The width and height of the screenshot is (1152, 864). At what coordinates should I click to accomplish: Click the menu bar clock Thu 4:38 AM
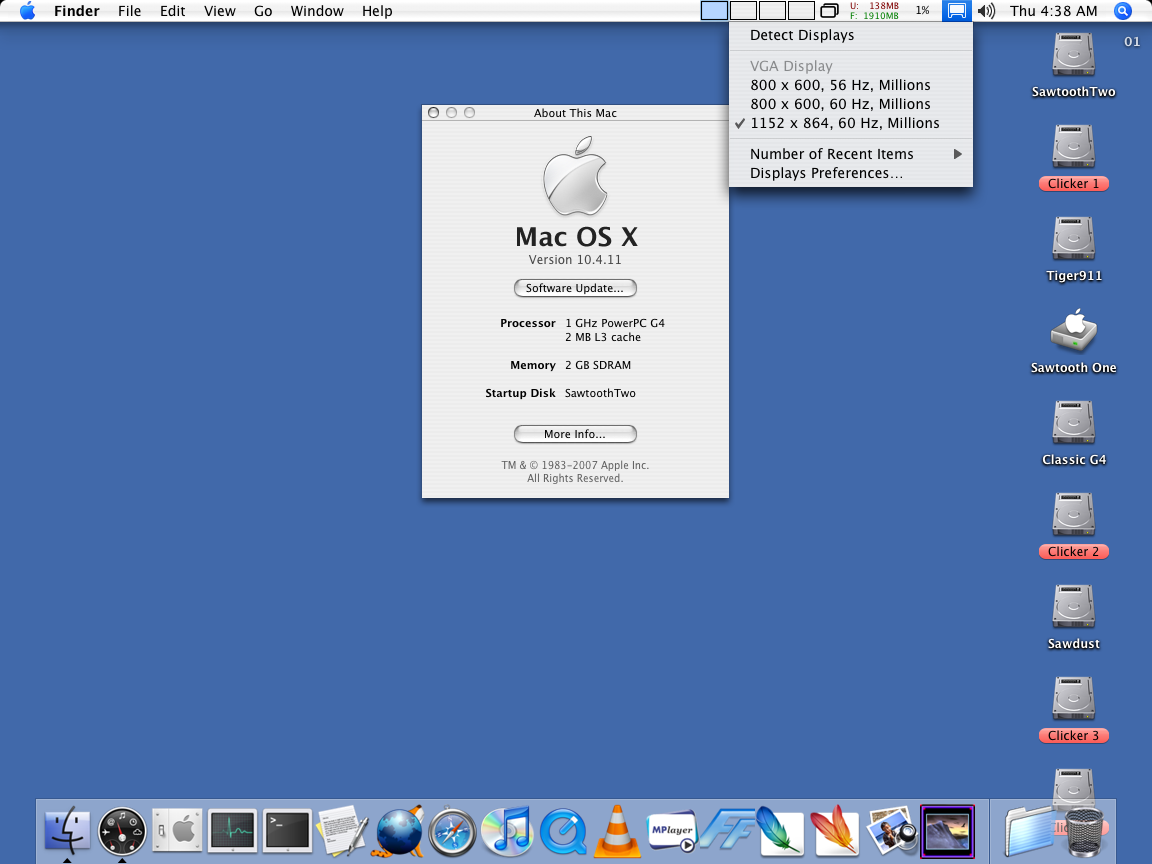pos(1054,11)
